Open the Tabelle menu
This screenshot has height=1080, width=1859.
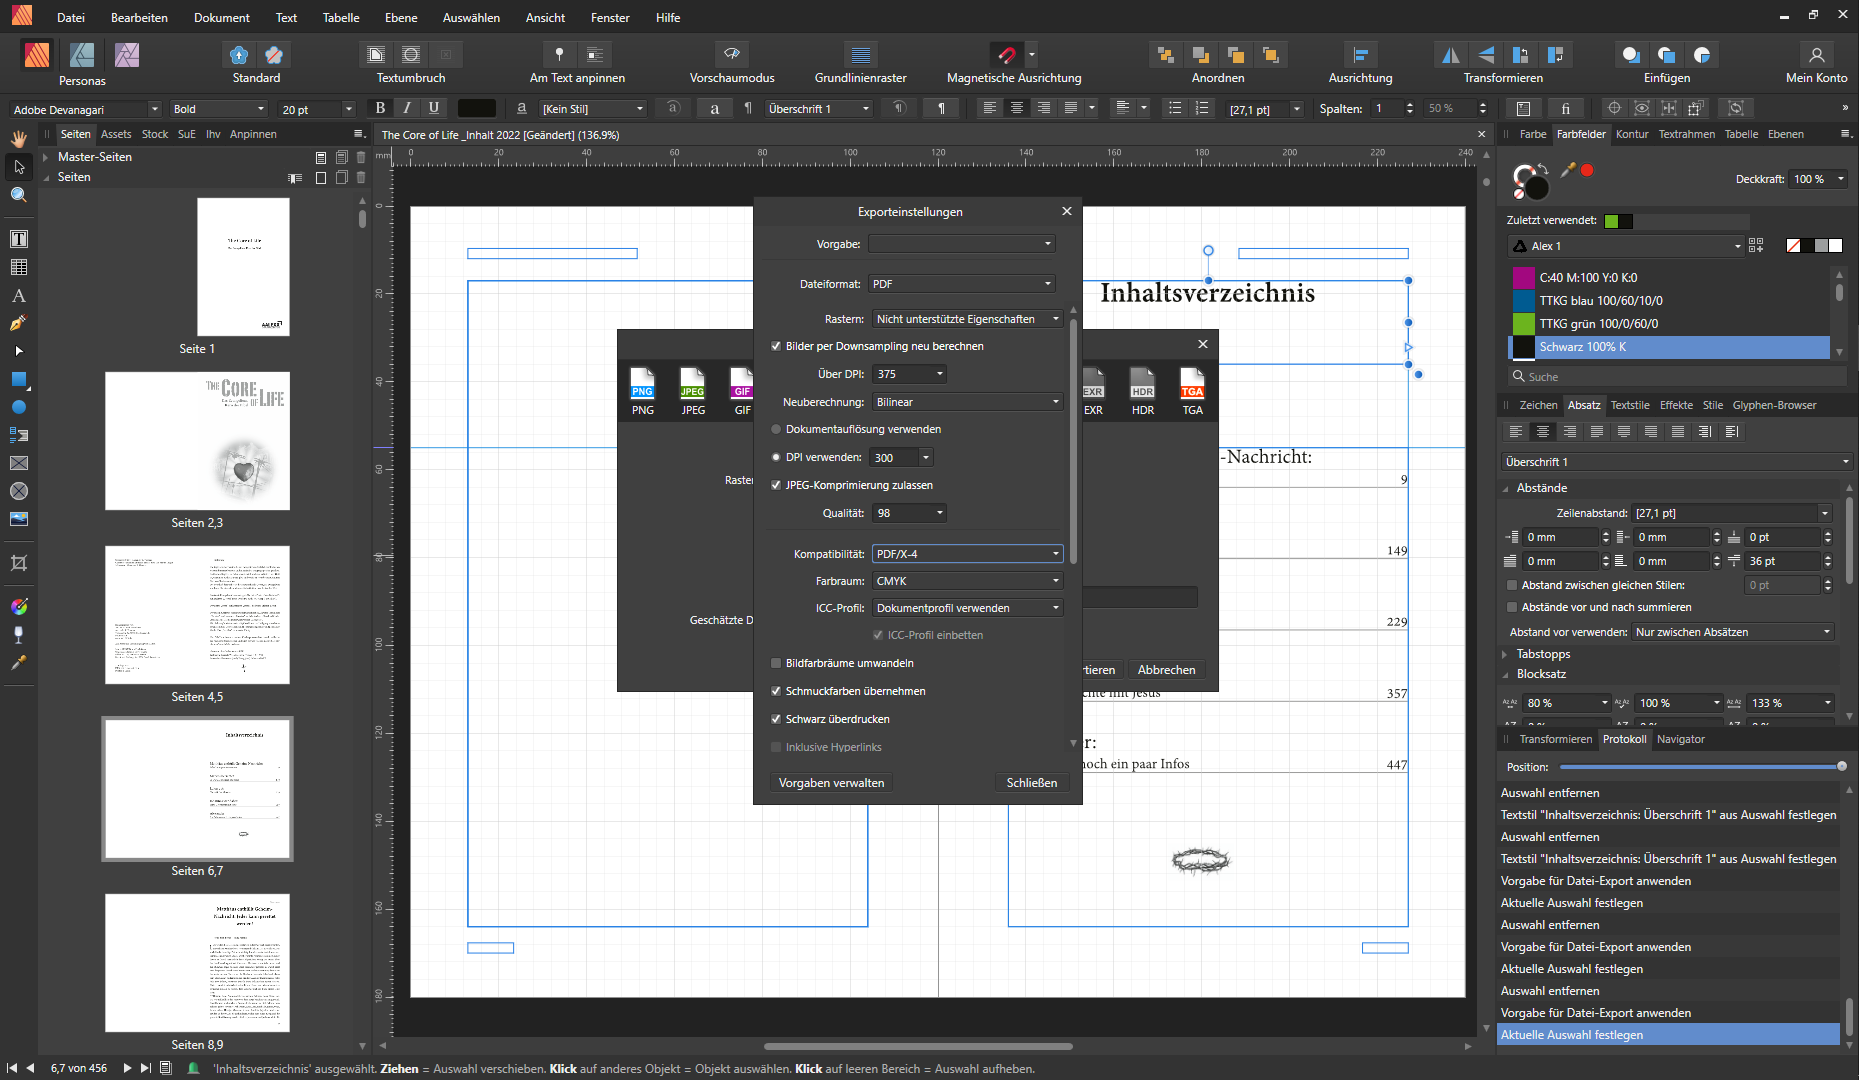(341, 17)
